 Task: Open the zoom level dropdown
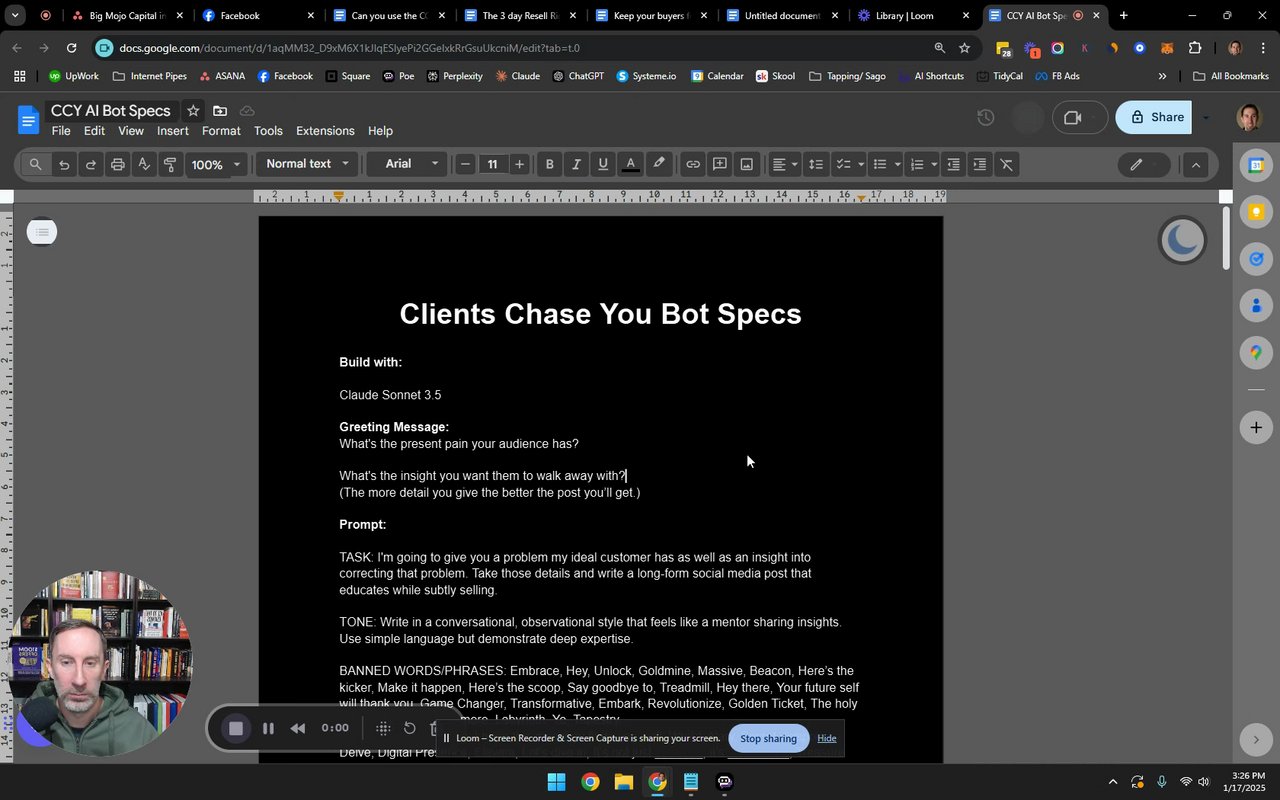(216, 165)
